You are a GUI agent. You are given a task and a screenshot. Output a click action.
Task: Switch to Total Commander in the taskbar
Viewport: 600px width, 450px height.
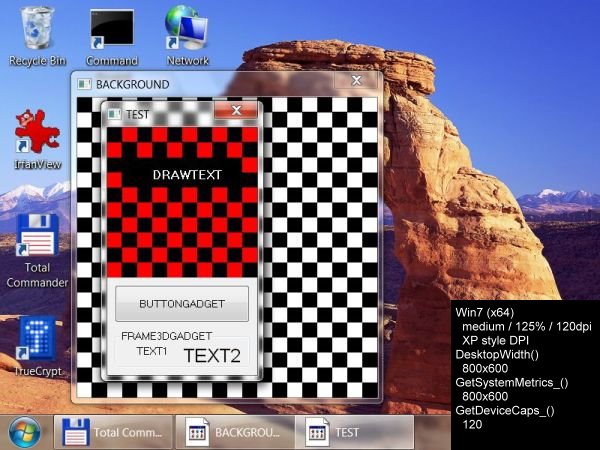(114, 432)
